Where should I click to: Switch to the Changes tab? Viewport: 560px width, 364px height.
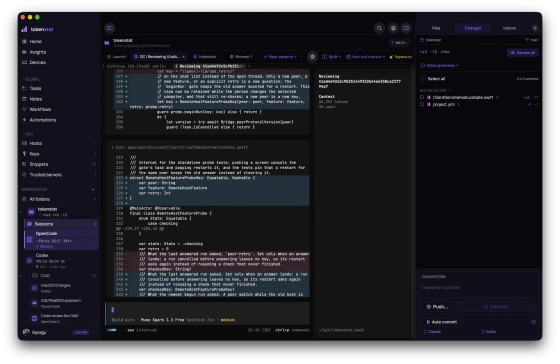click(472, 28)
